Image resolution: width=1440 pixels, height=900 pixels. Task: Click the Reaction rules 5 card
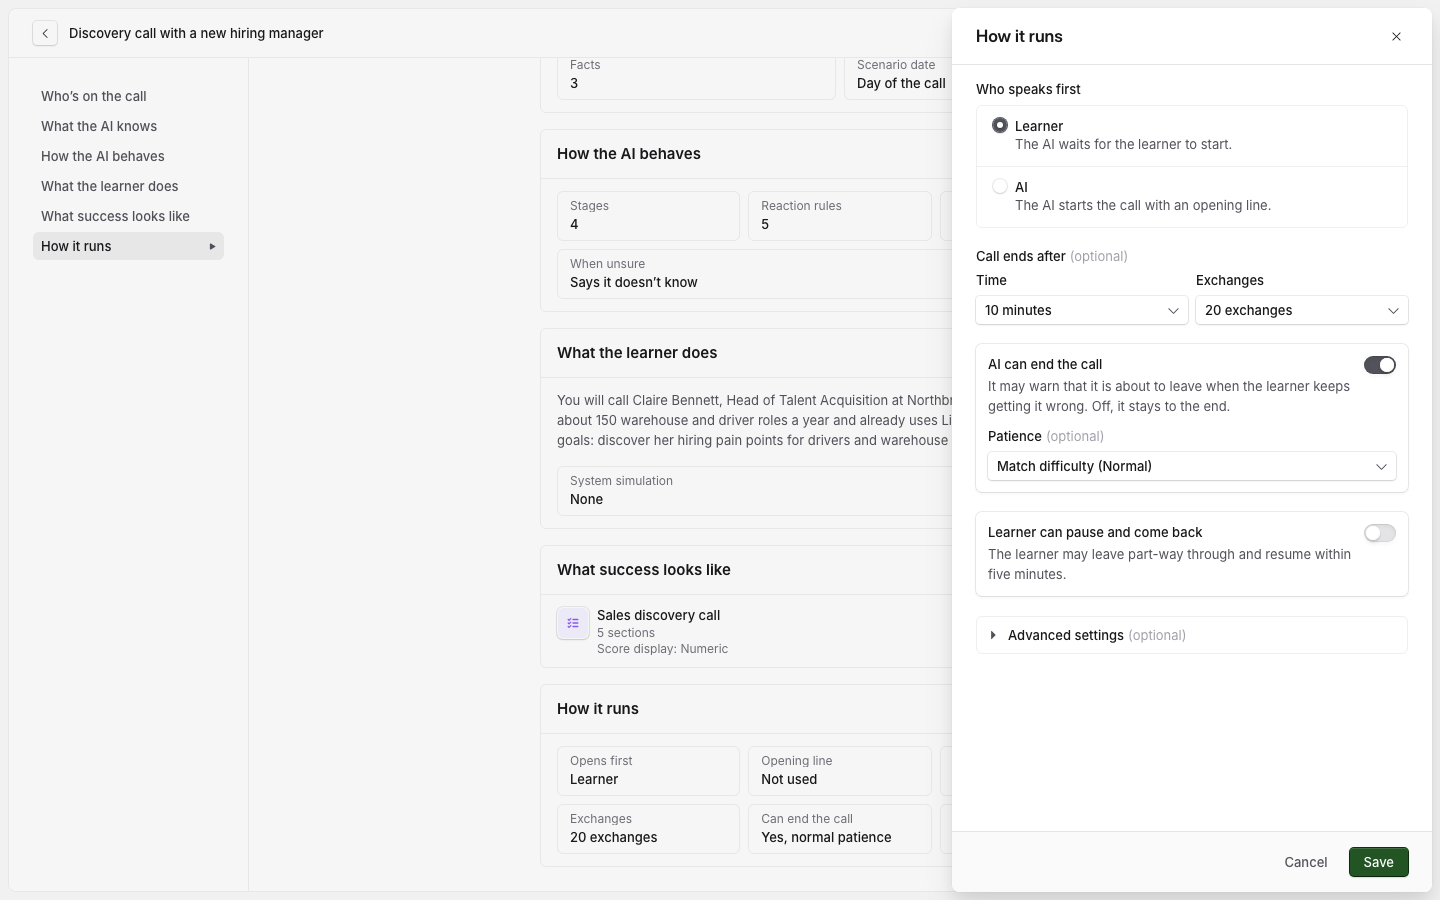coord(840,216)
